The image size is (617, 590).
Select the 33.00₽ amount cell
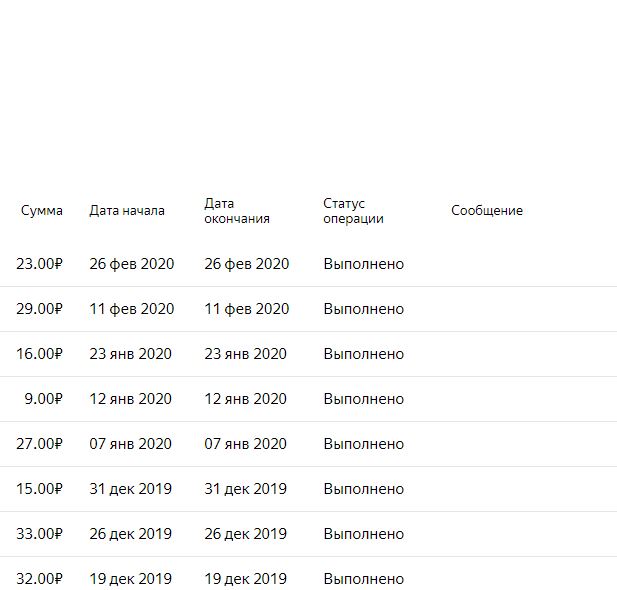click(x=39, y=534)
